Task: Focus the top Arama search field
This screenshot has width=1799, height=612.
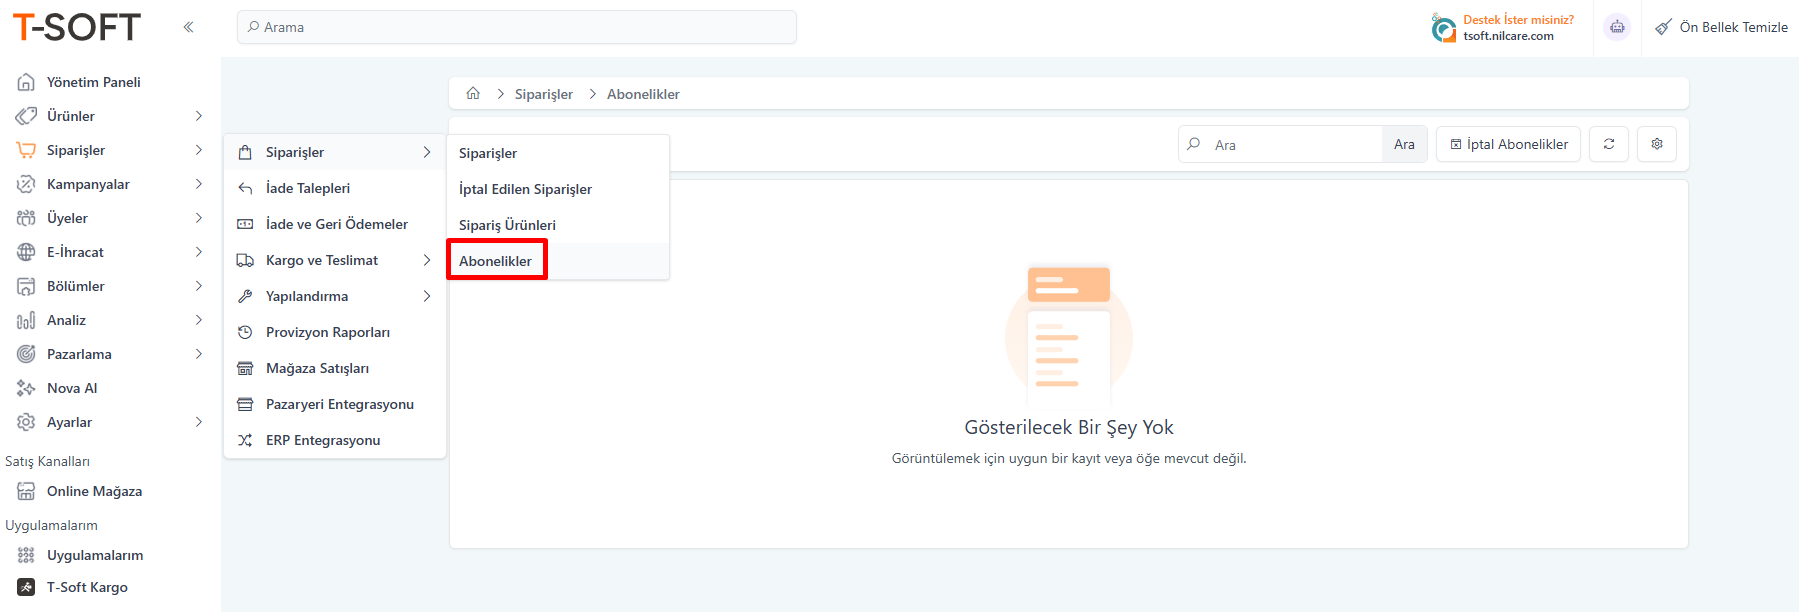Action: [517, 27]
